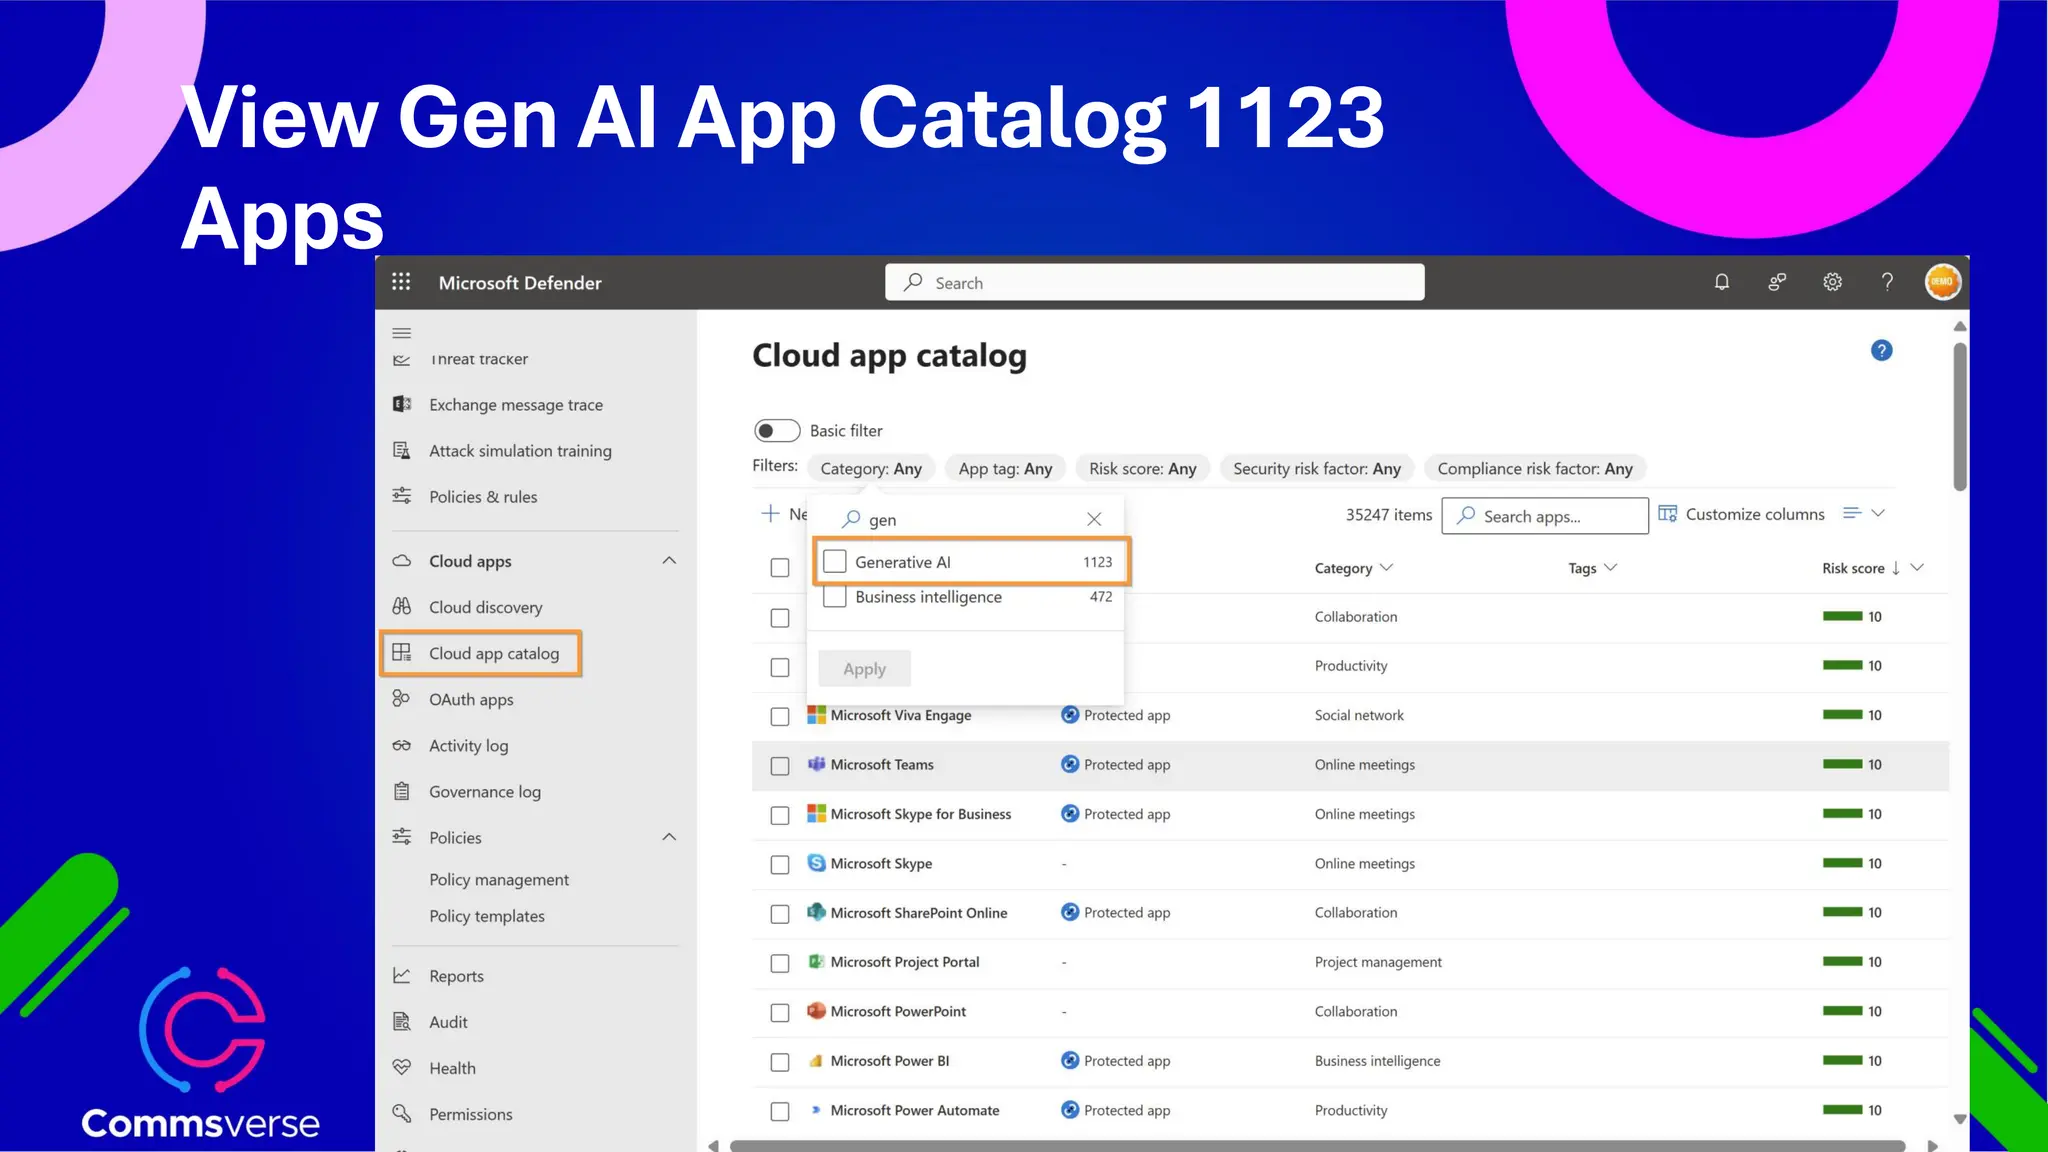Viewport: 2048px width, 1152px height.
Task: Open the Tags column dropdown
Action: pos(1610,568)
